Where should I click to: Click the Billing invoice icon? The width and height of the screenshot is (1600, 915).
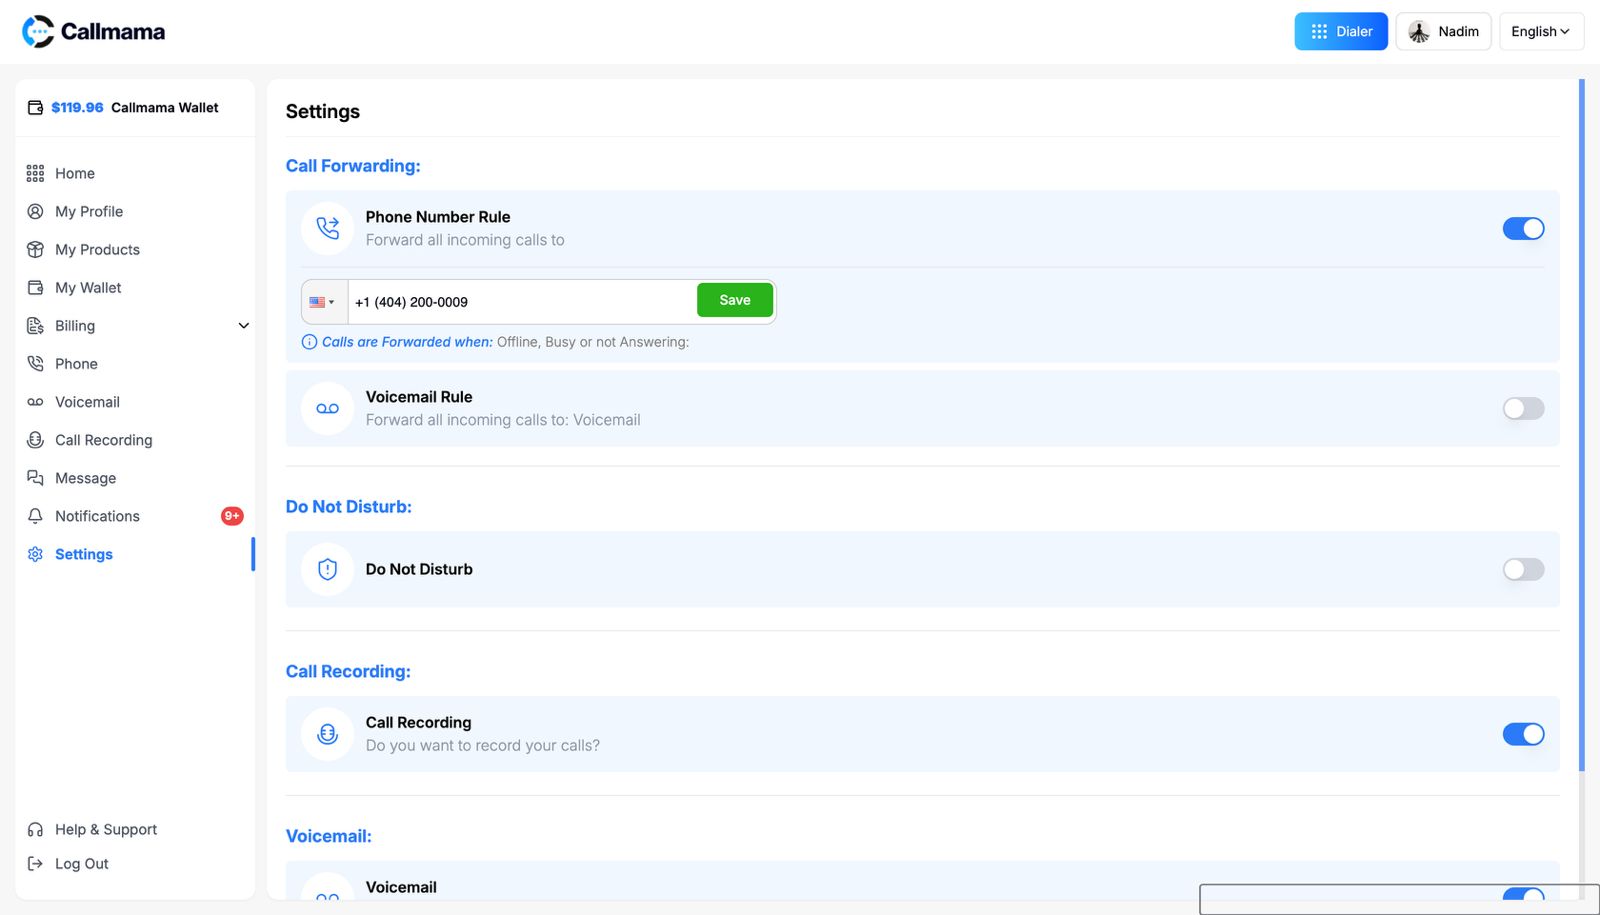coord(35,325)
